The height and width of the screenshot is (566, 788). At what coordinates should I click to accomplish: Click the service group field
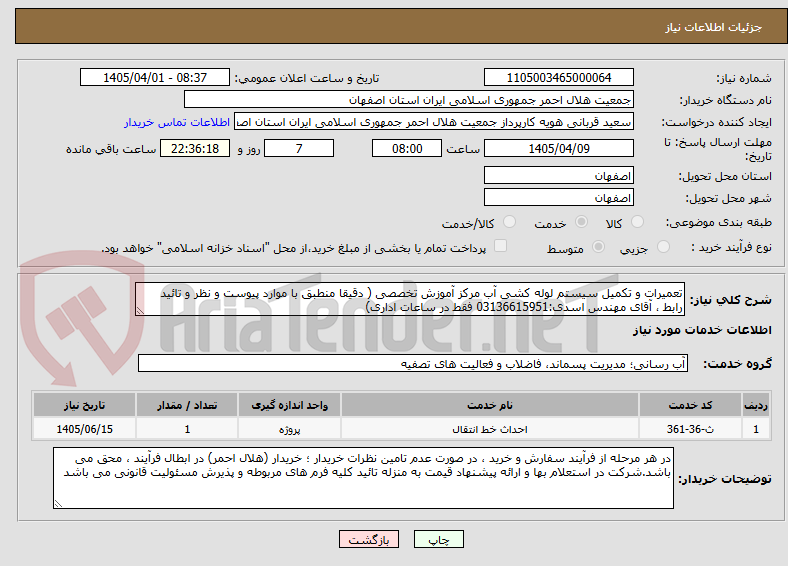click(413, 363)
